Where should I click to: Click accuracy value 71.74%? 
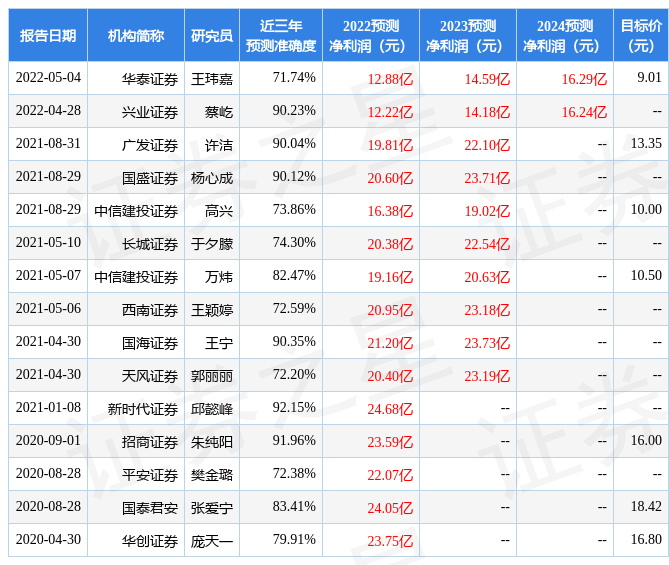click(294, 78)
